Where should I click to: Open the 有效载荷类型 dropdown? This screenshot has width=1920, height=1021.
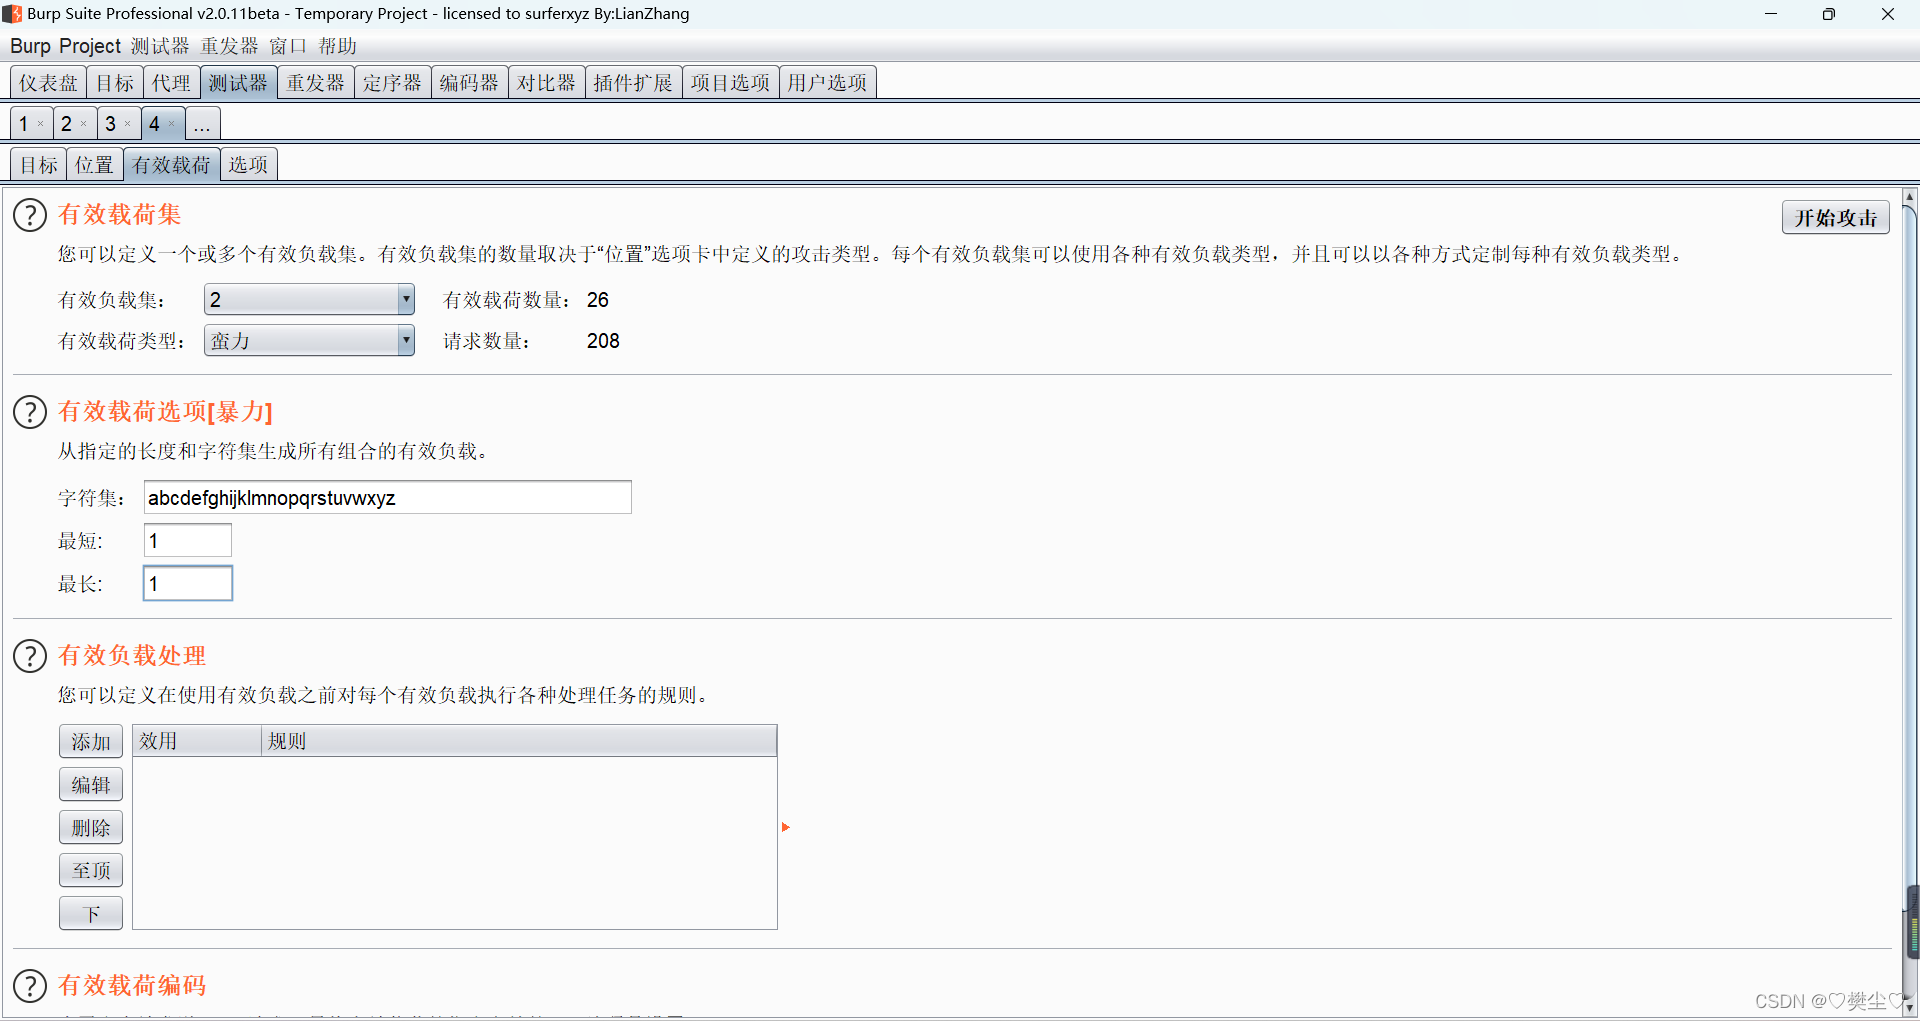pos(310,341)
